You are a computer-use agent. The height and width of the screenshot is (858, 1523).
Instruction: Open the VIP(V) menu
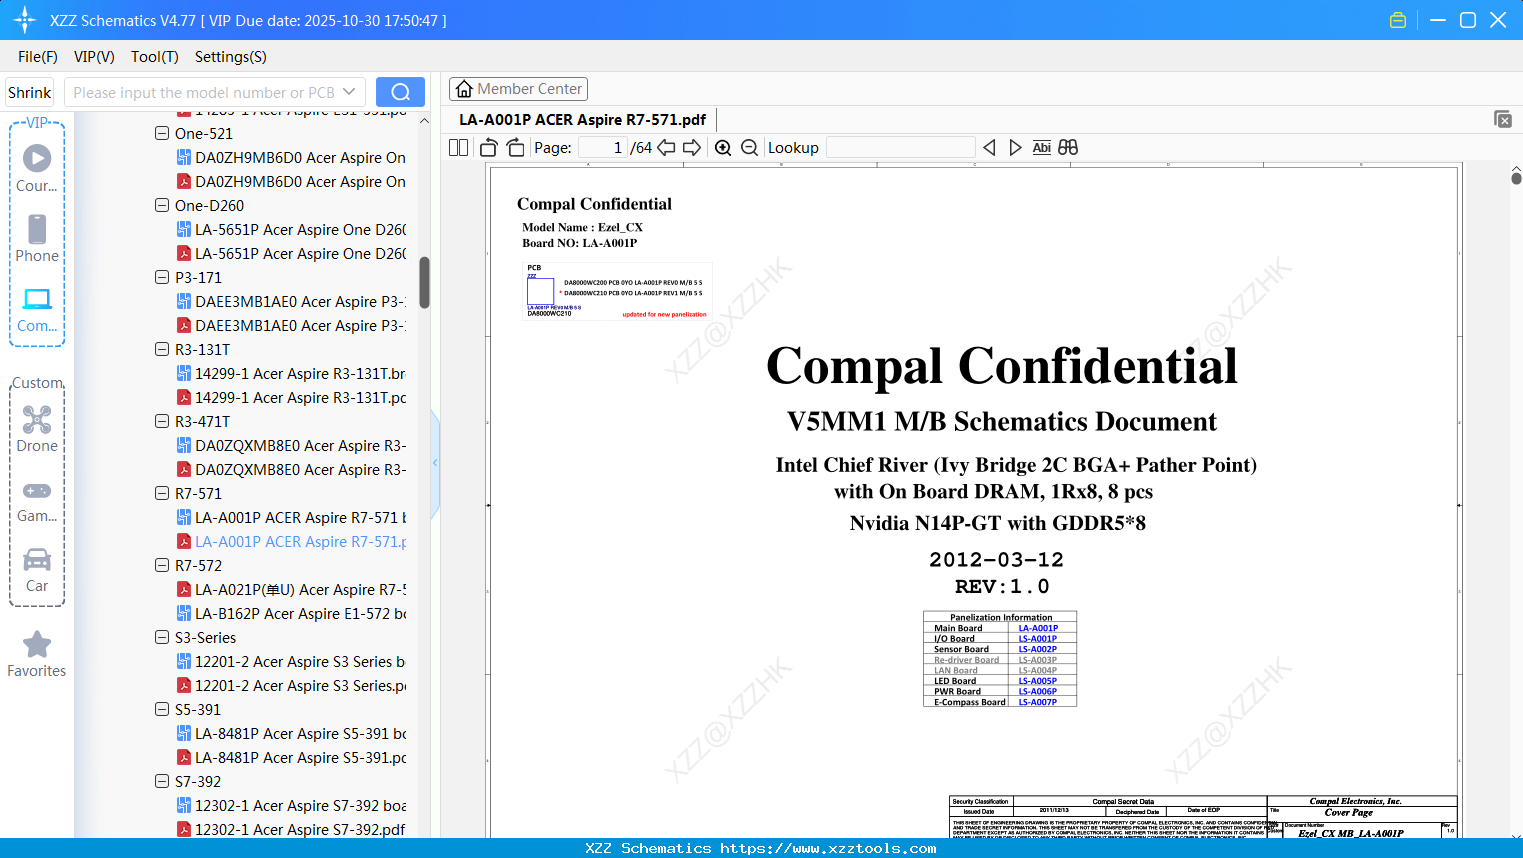tap(94, 57)
